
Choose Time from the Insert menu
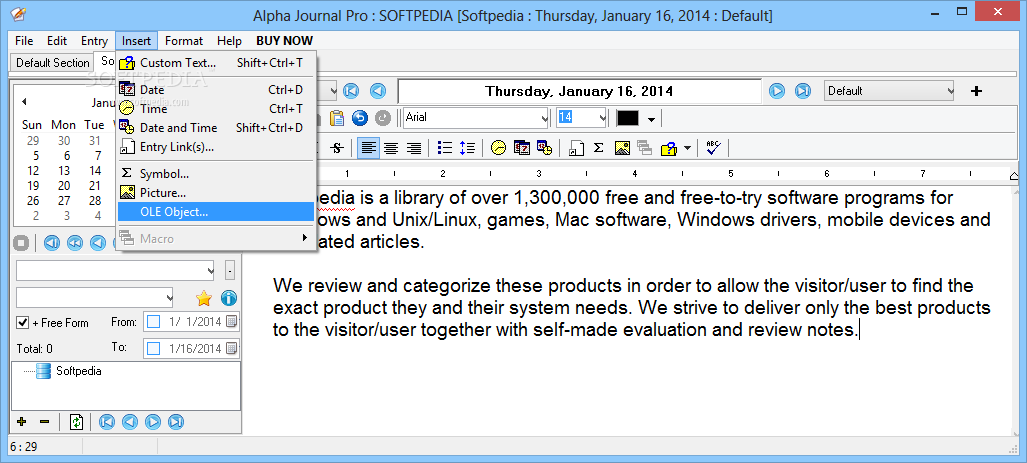tap(216, 109)
